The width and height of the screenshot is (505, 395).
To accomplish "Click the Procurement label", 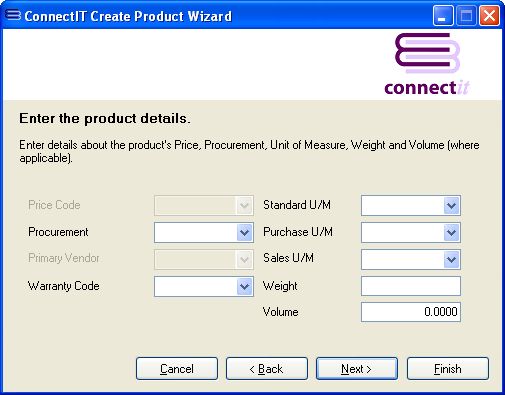I will coord(58,232).
